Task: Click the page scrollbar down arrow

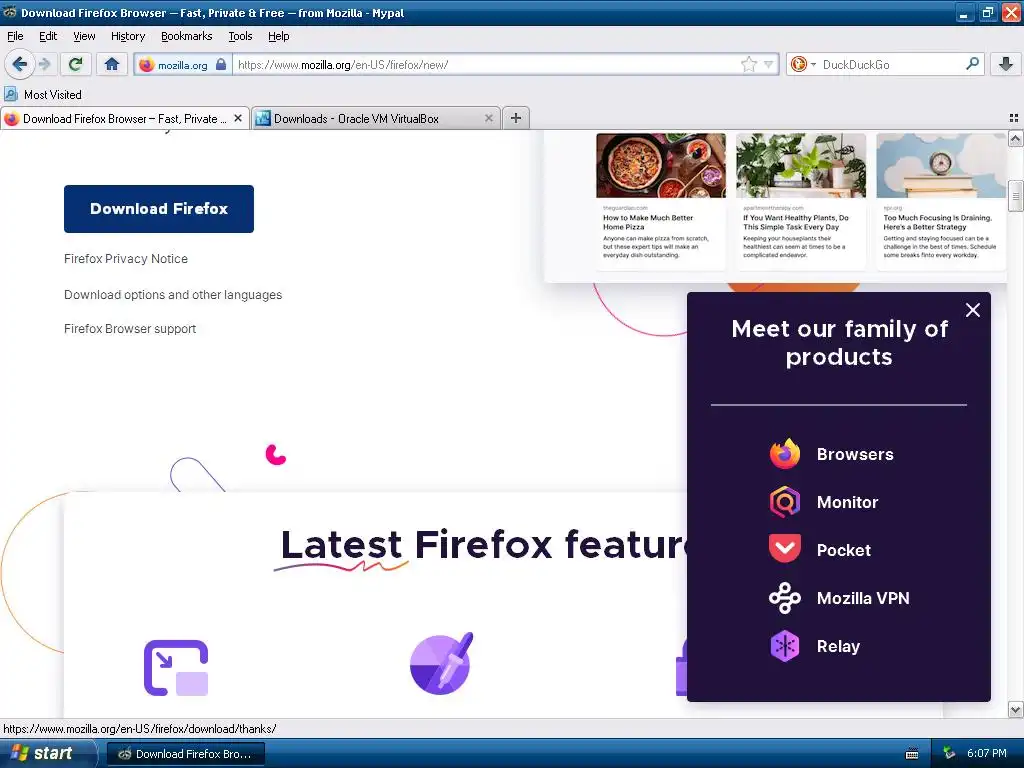Action: (x=1015, y=709)
